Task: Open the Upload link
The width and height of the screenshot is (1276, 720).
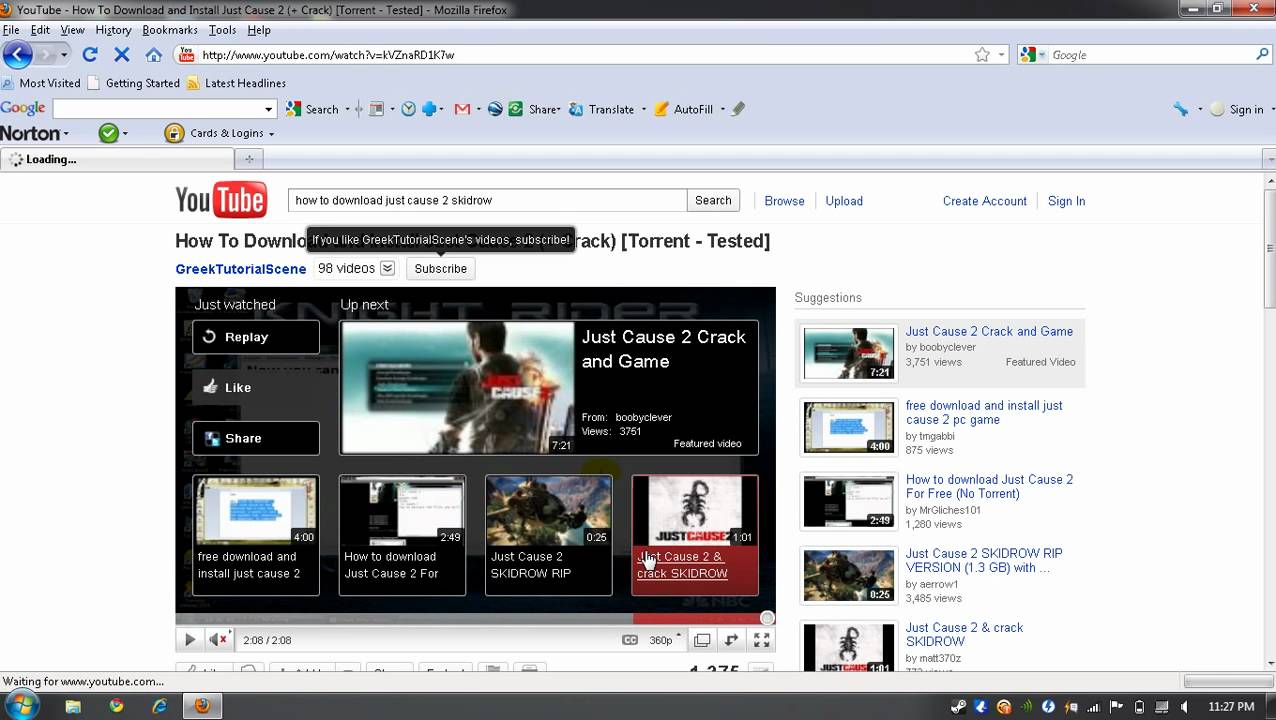Action: [844, 201]
